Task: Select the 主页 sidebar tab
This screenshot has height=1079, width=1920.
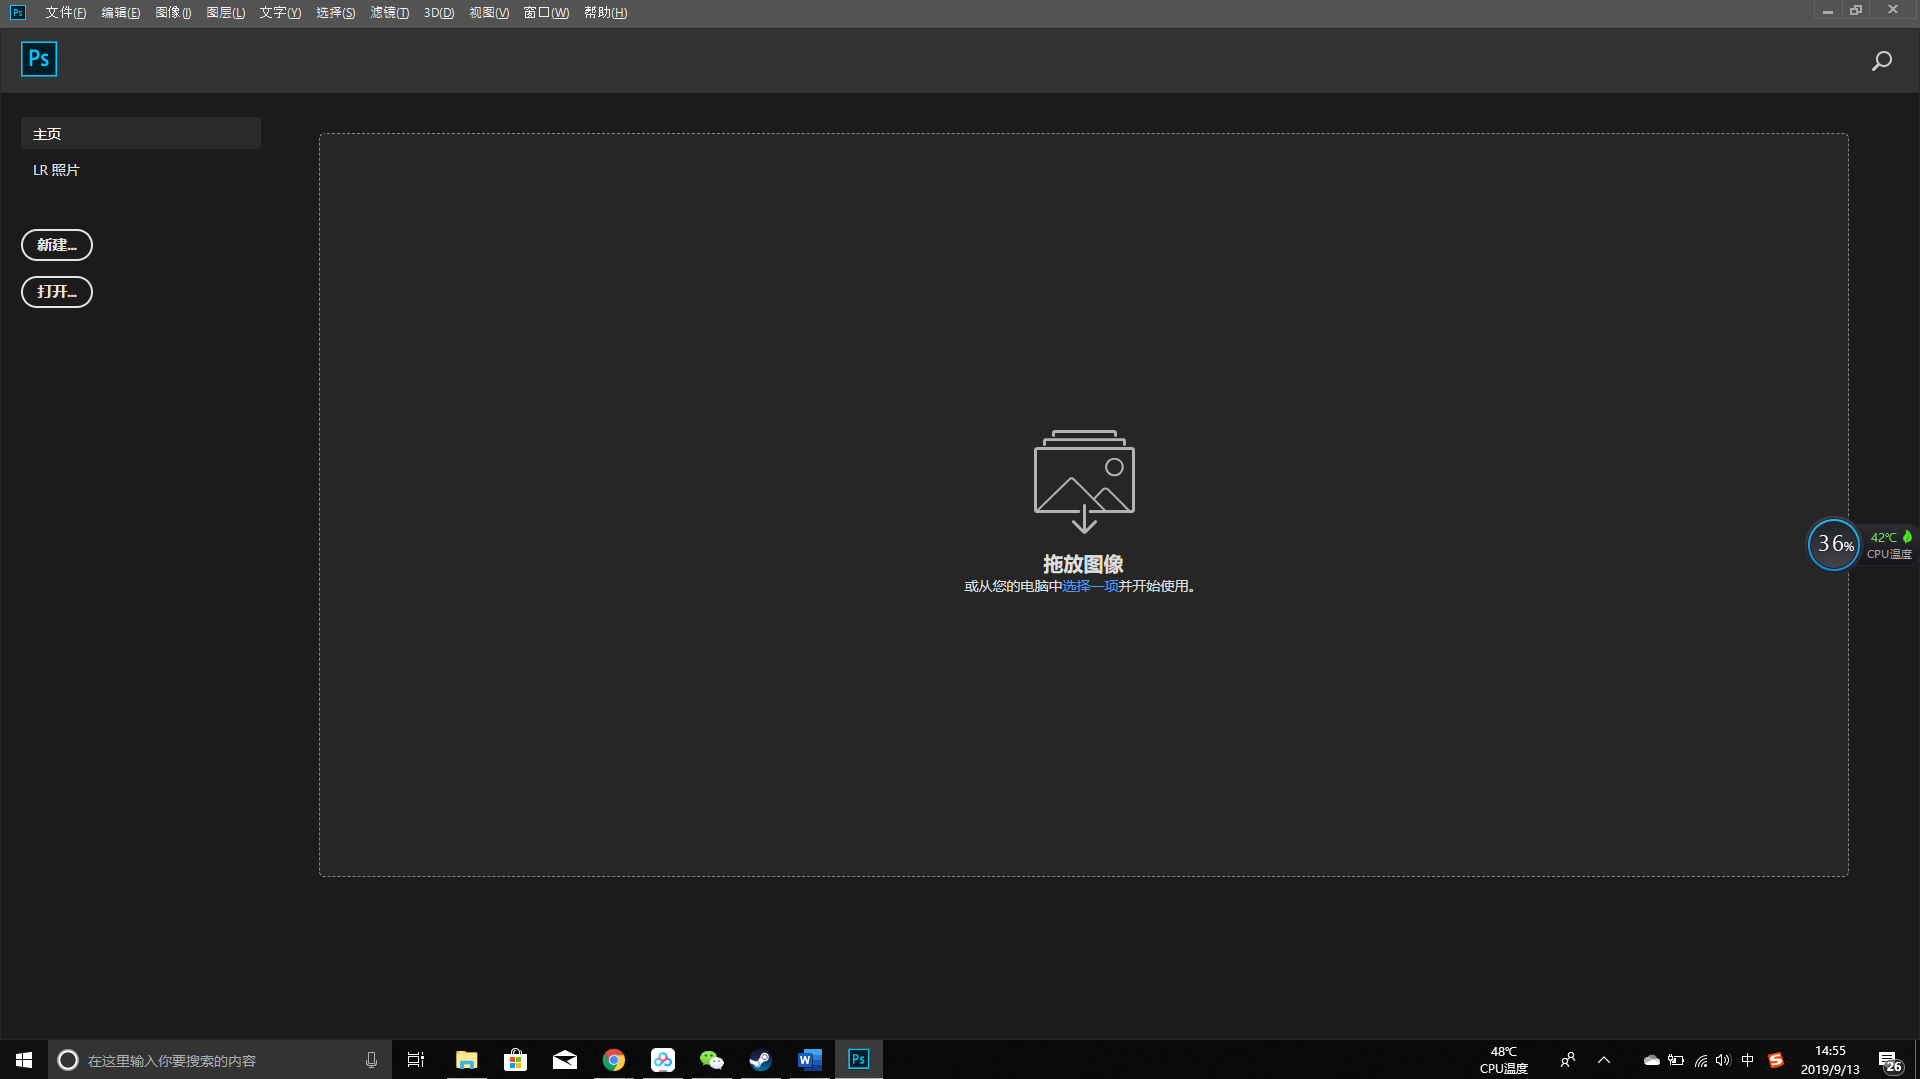Action: 141,133
